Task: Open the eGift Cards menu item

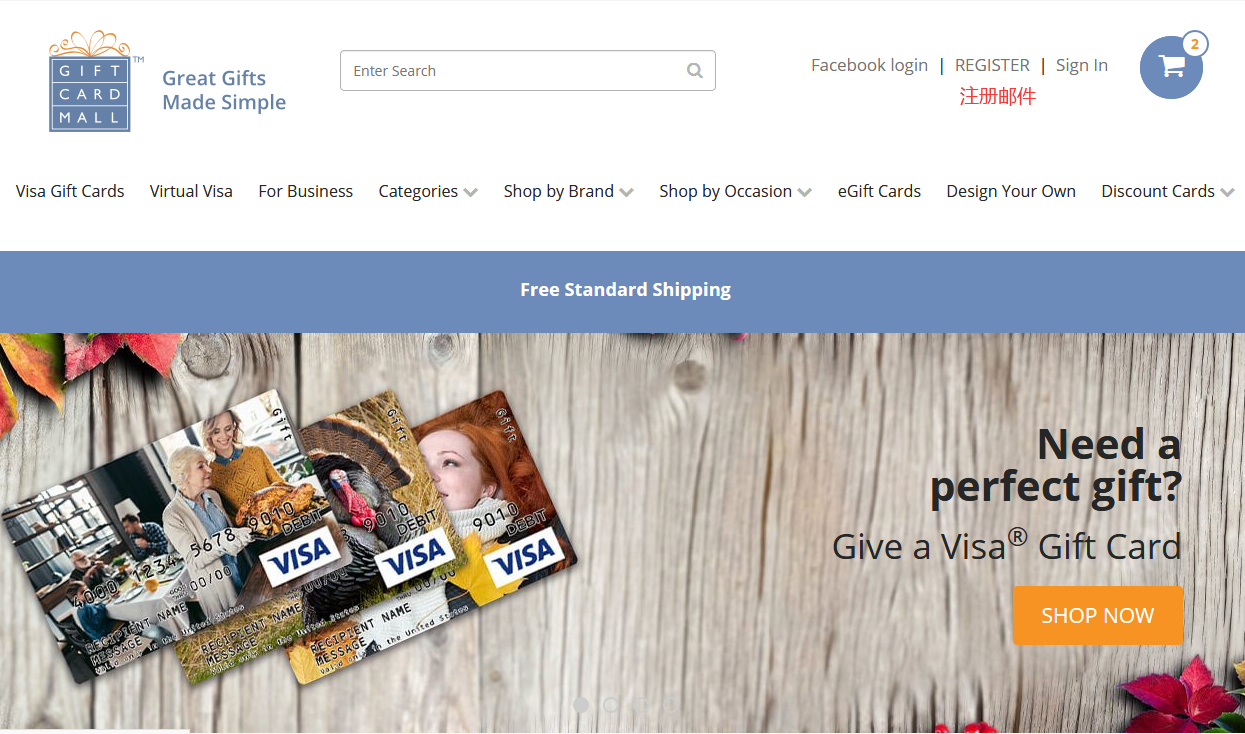Action: click(x=879, y=191)
